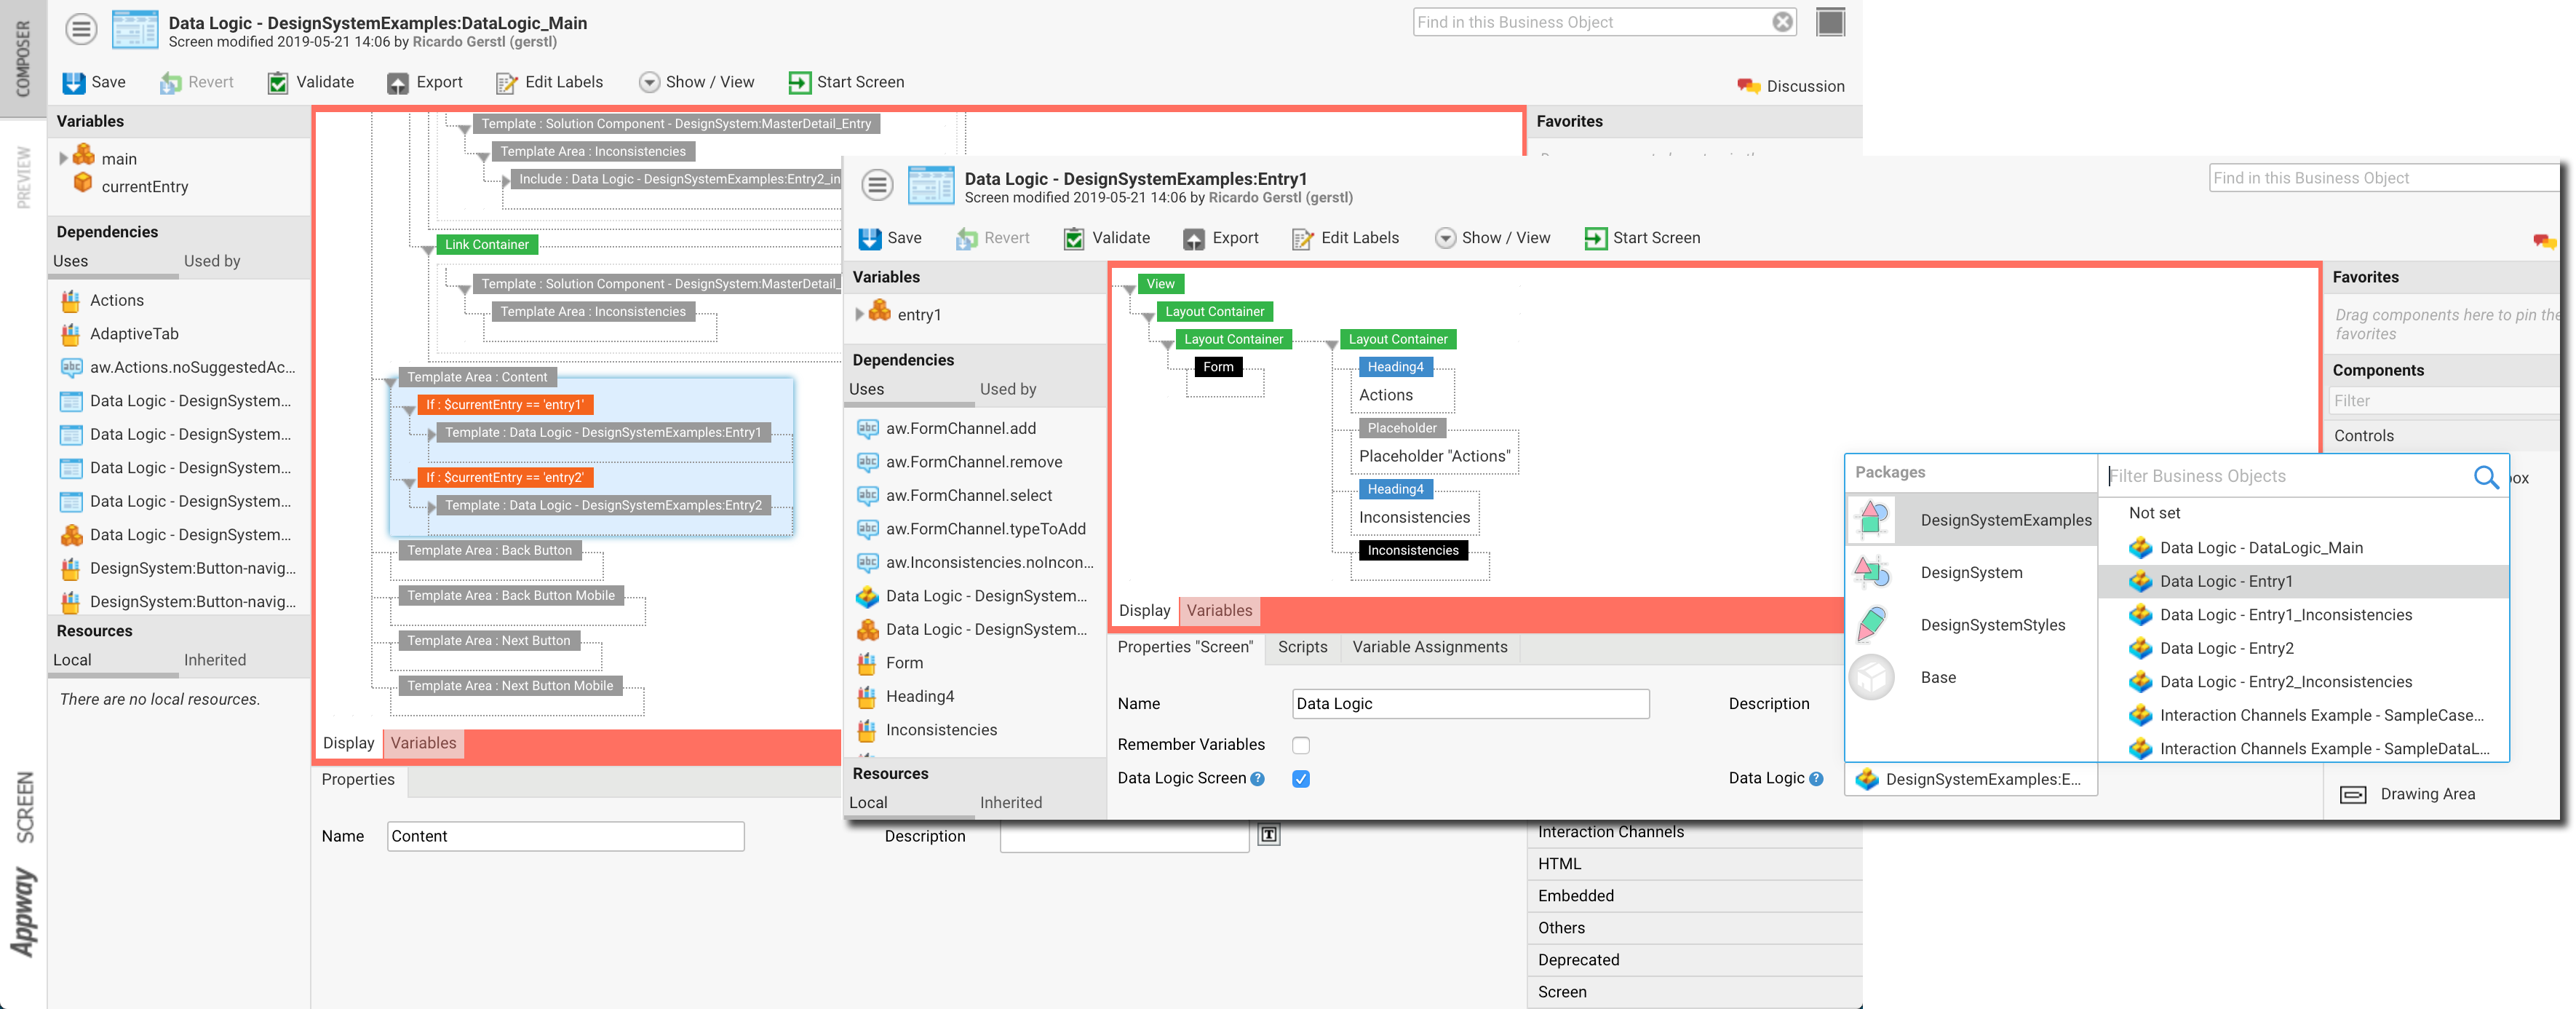Switch to the Scripts tab
The image size is (2576, 1009).
[1302, 647]
